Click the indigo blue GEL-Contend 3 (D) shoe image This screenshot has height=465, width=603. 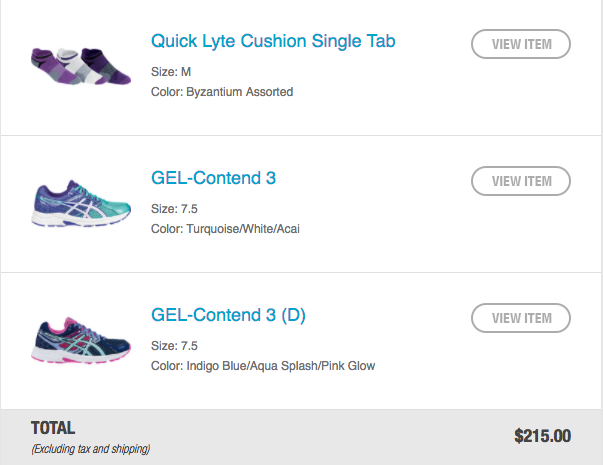pos(76,340)
